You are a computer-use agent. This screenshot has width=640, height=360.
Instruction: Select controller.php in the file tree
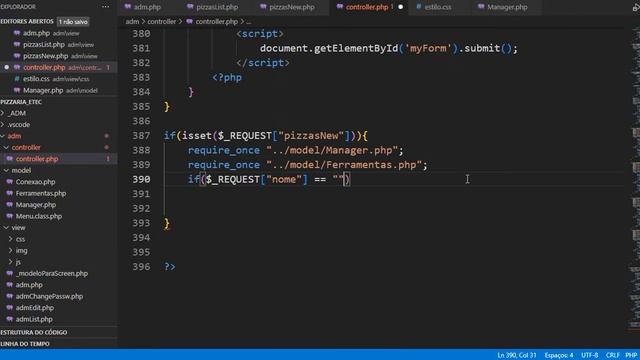[59, 159]
